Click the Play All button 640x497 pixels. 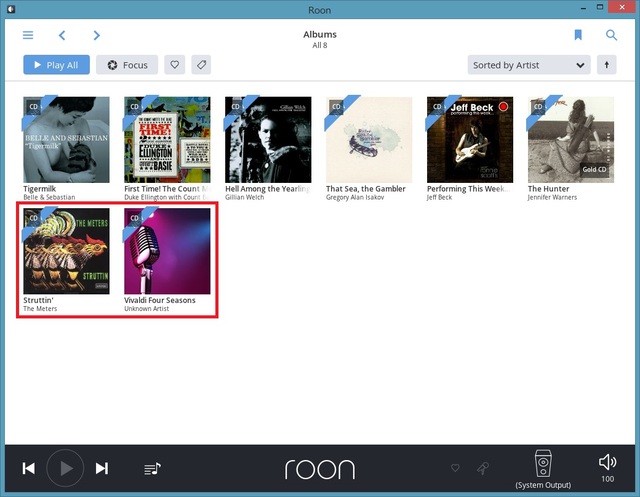pos(57,65)
